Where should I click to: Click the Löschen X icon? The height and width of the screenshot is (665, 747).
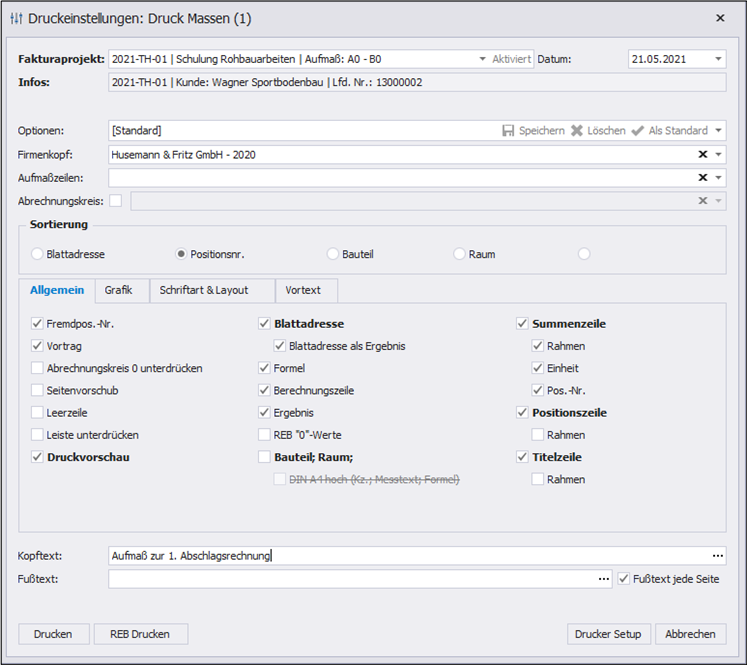(x=576, y=131)
